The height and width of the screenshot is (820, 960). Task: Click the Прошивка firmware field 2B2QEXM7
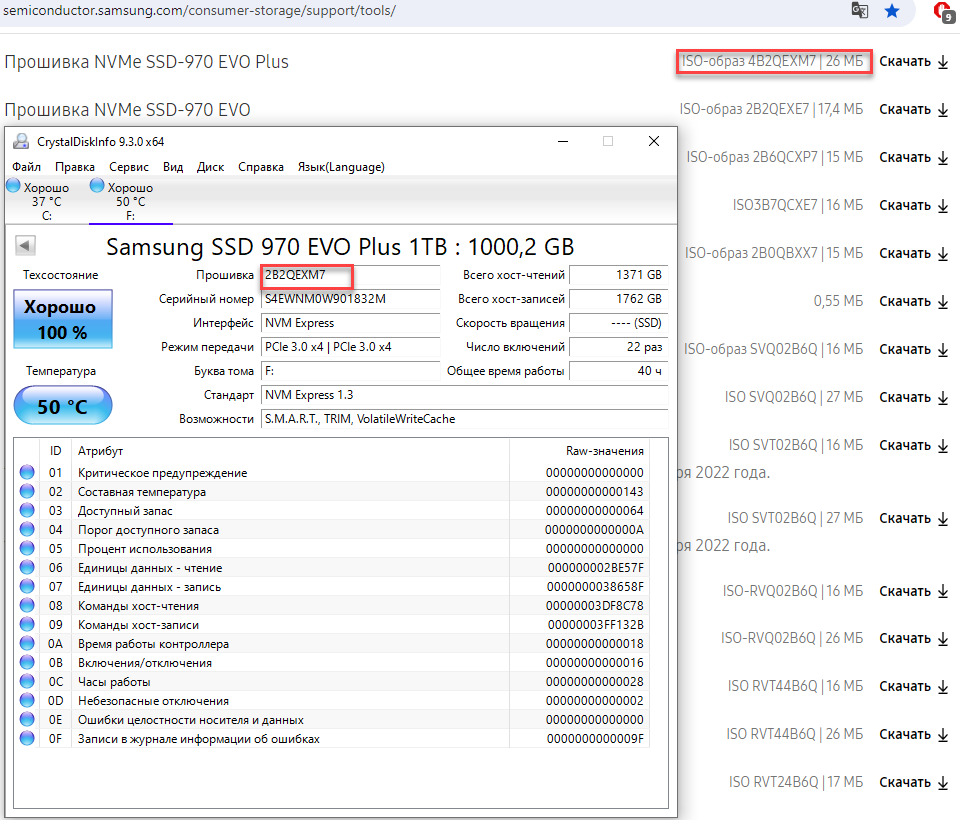350,276
